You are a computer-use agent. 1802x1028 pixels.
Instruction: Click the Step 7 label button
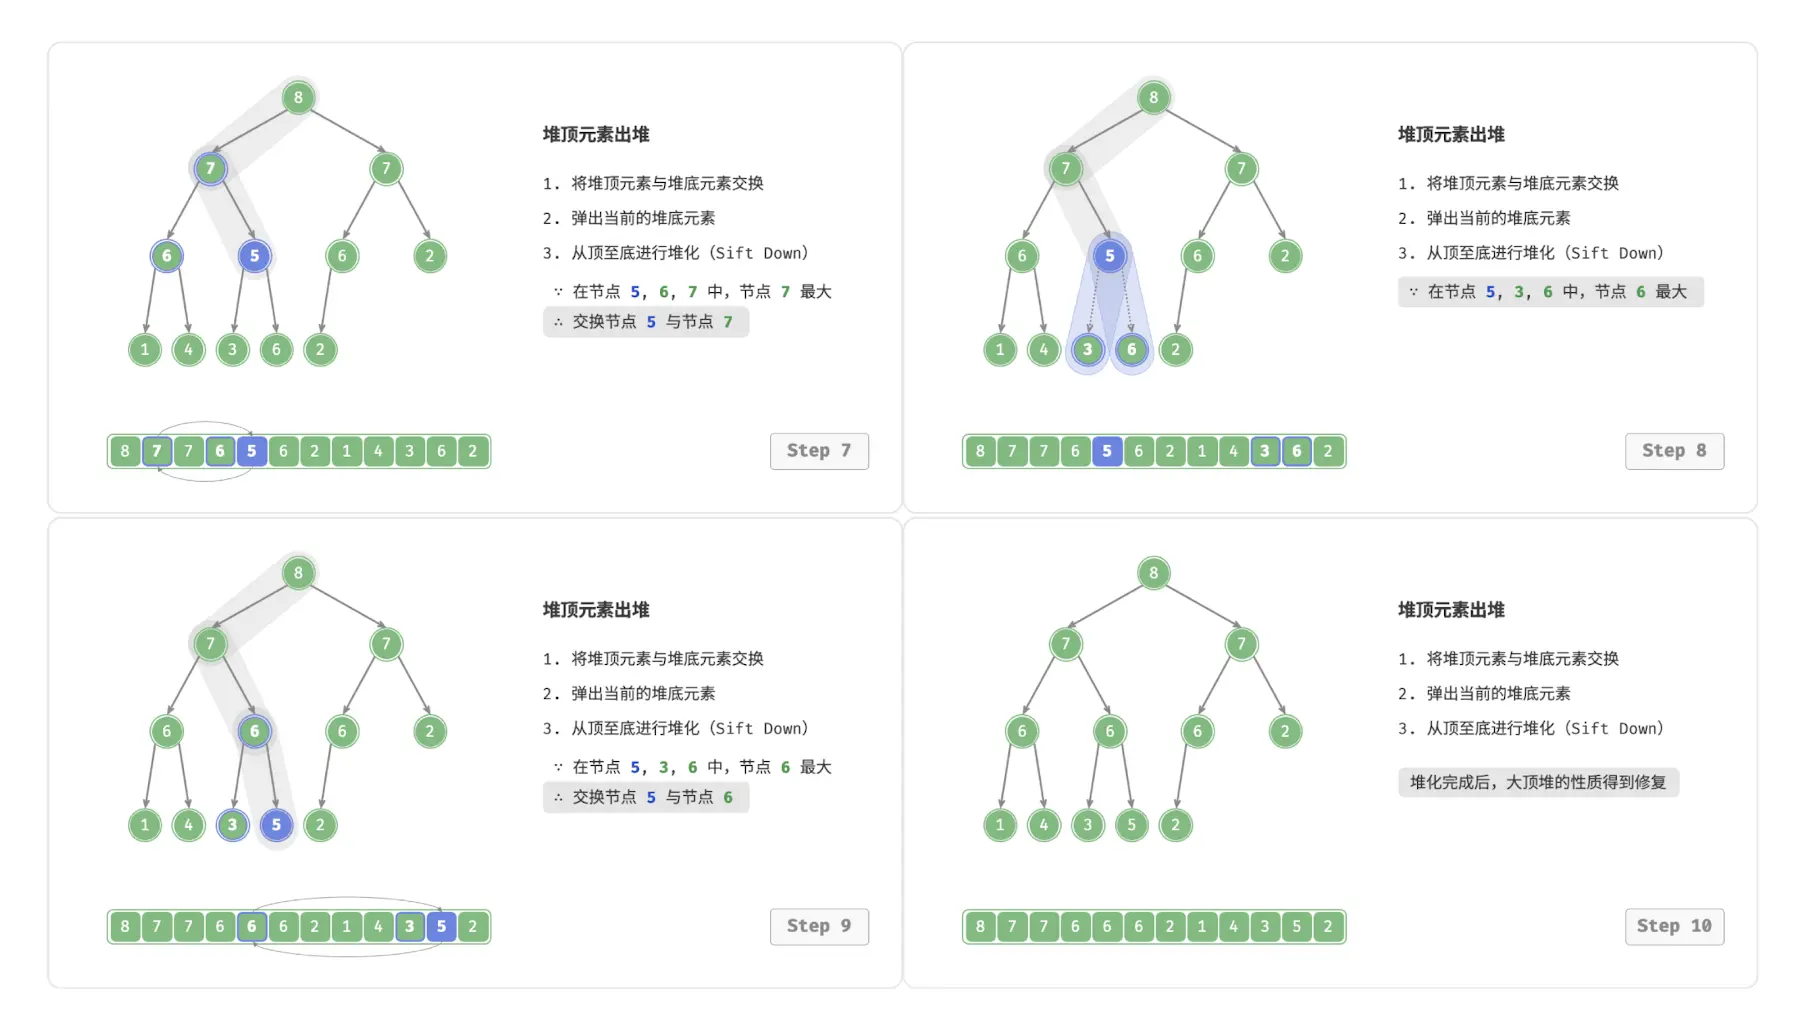point(819,451)
